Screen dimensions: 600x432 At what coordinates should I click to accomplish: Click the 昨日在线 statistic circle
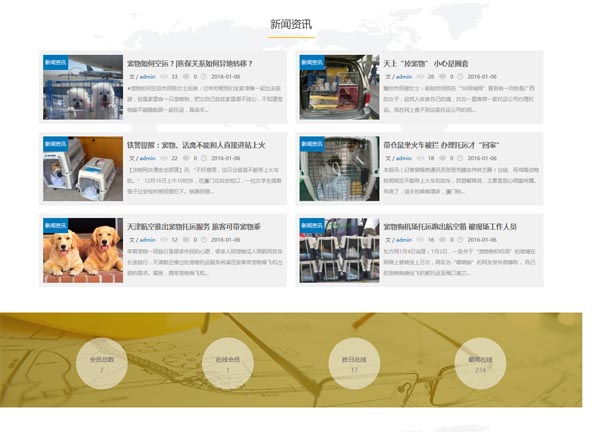click(x=354, y=363)
